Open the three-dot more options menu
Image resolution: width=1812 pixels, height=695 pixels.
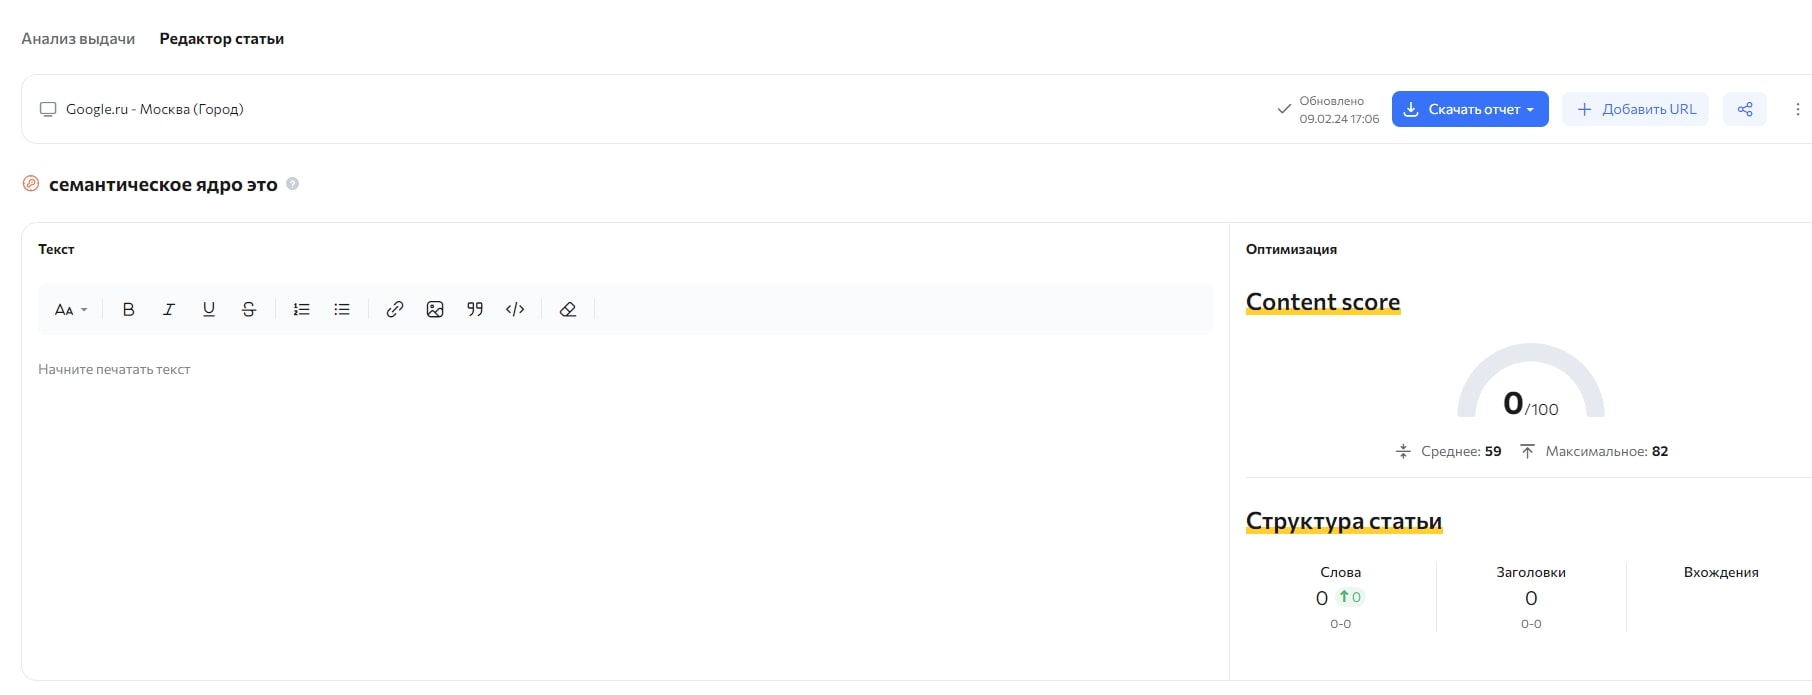pos(1797,109)
